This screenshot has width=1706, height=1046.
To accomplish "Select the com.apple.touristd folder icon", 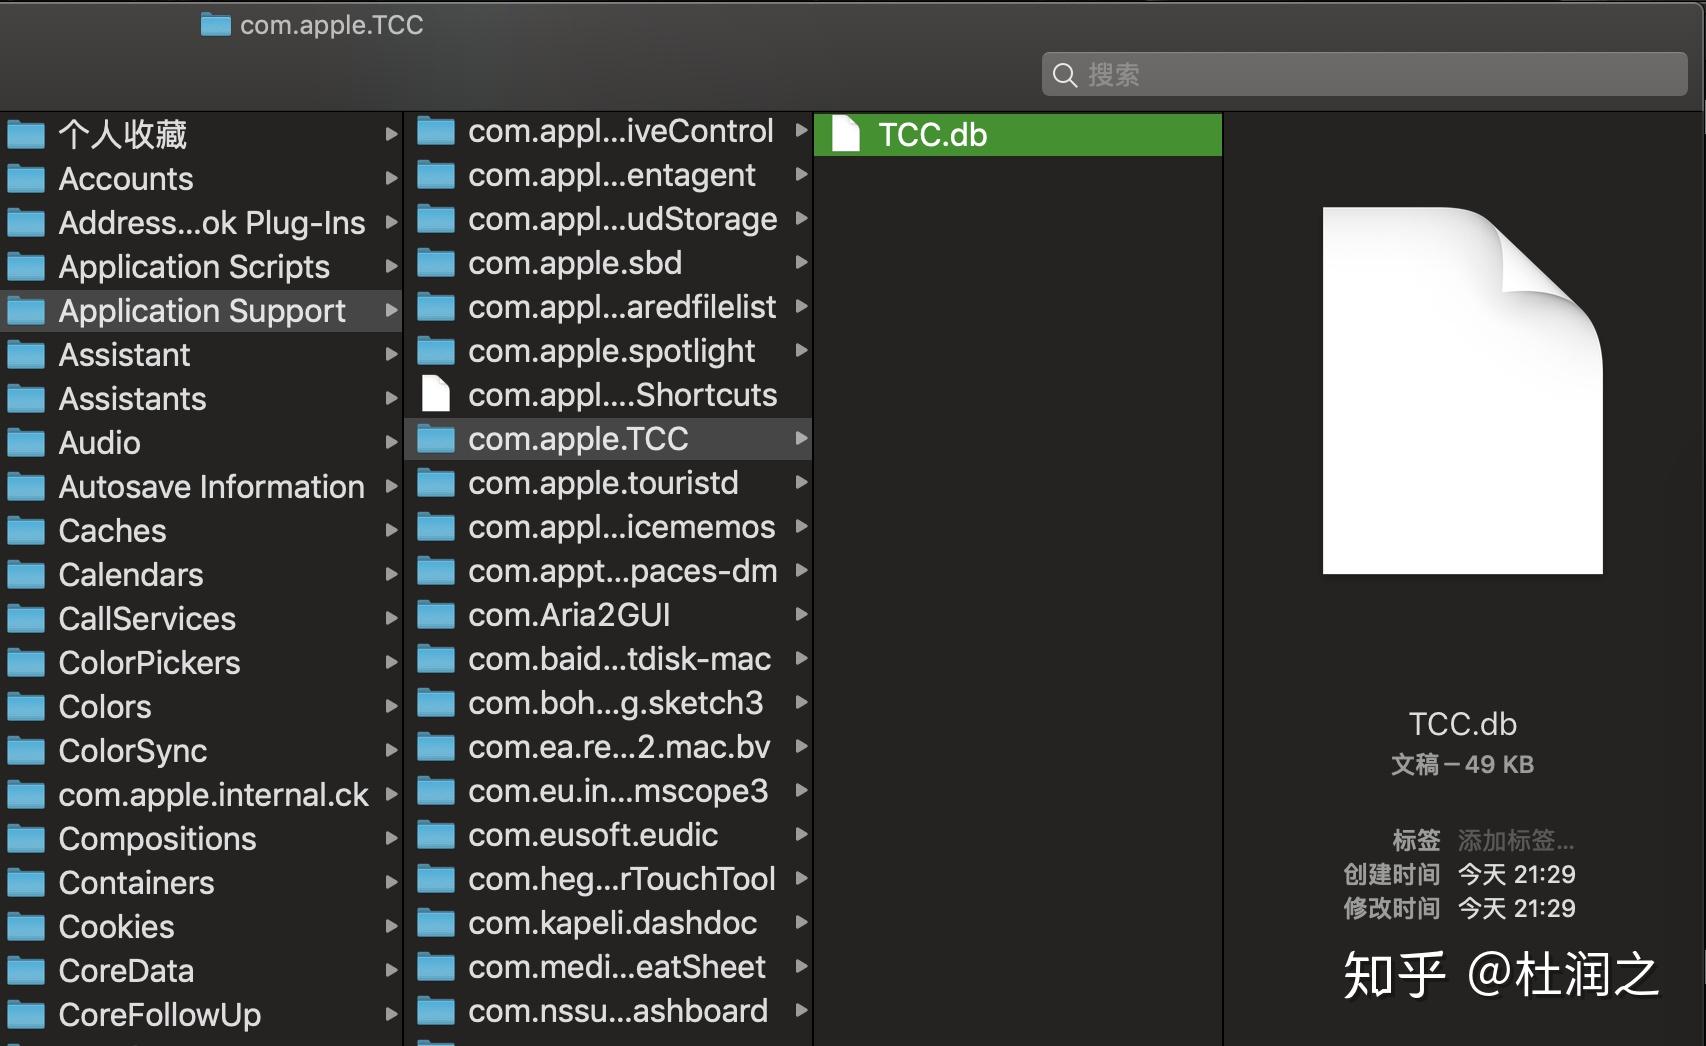I will click(436, 482).
